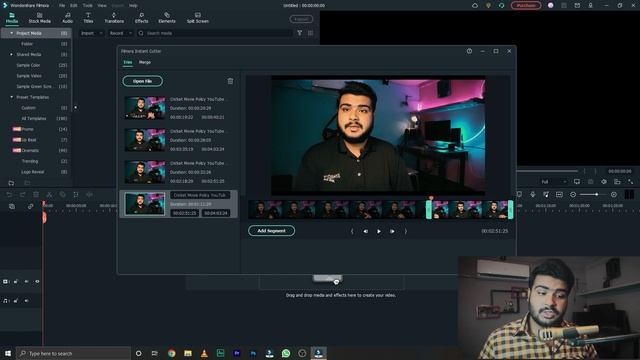Click the new folder icon below media tree
The height and width of the screenshot is (360, 640).
11,183
